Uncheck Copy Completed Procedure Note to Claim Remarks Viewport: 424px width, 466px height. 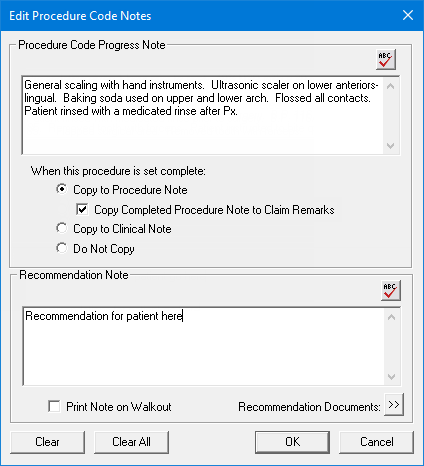point(82,209)
